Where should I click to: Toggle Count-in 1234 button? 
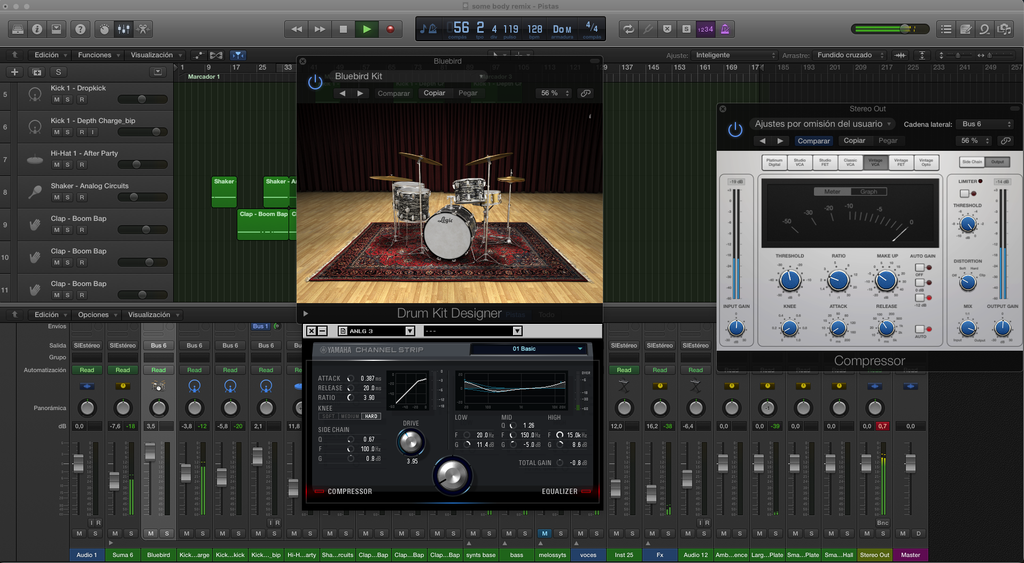705,29
